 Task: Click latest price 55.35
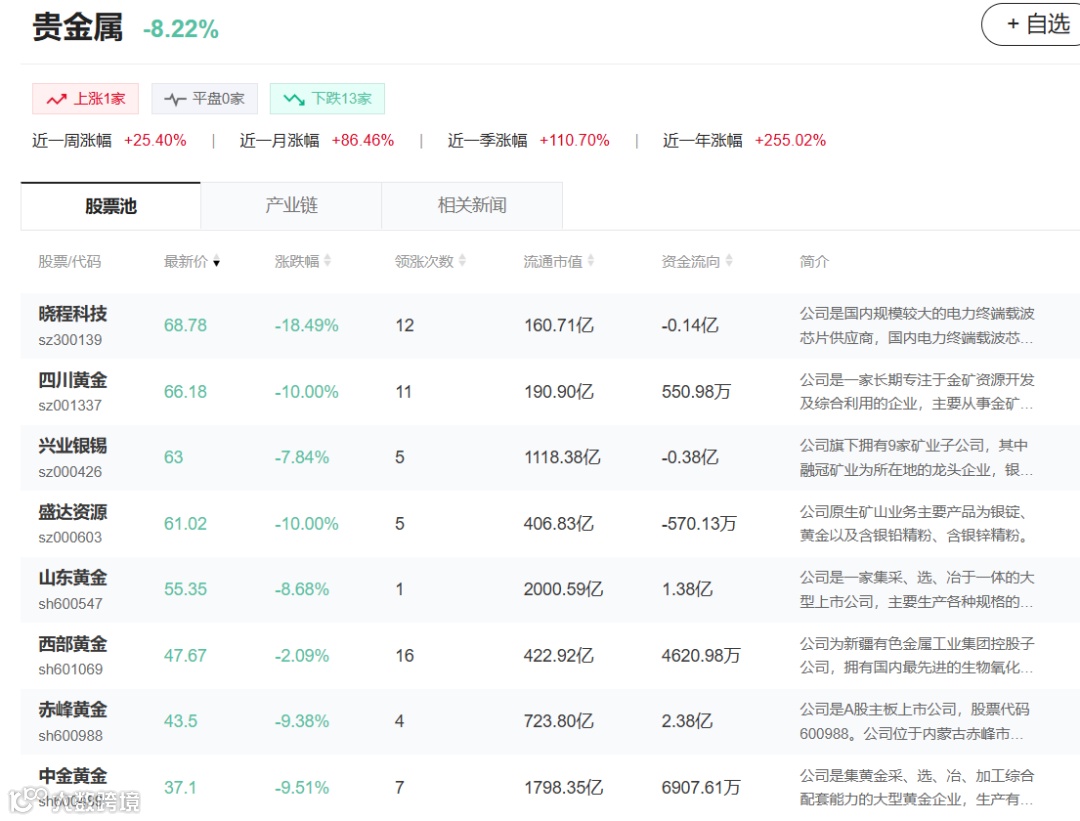tap(185, 589)
